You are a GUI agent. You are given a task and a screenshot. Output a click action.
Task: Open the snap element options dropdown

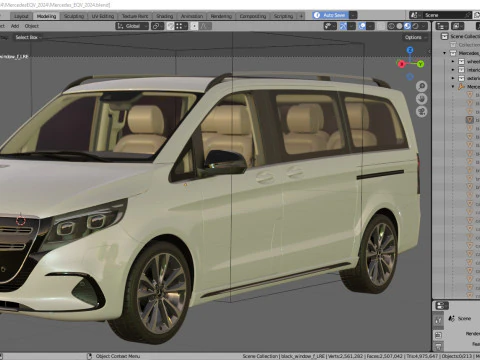point(181,26)
